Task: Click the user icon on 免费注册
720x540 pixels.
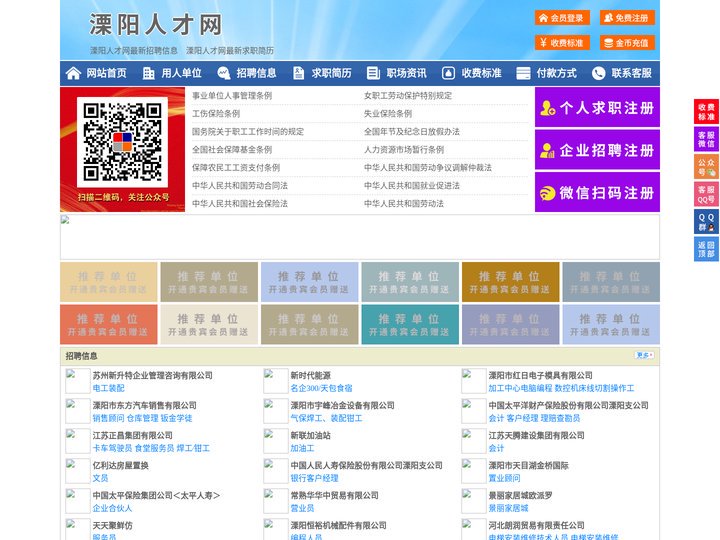Action: (x=608, y=18)
